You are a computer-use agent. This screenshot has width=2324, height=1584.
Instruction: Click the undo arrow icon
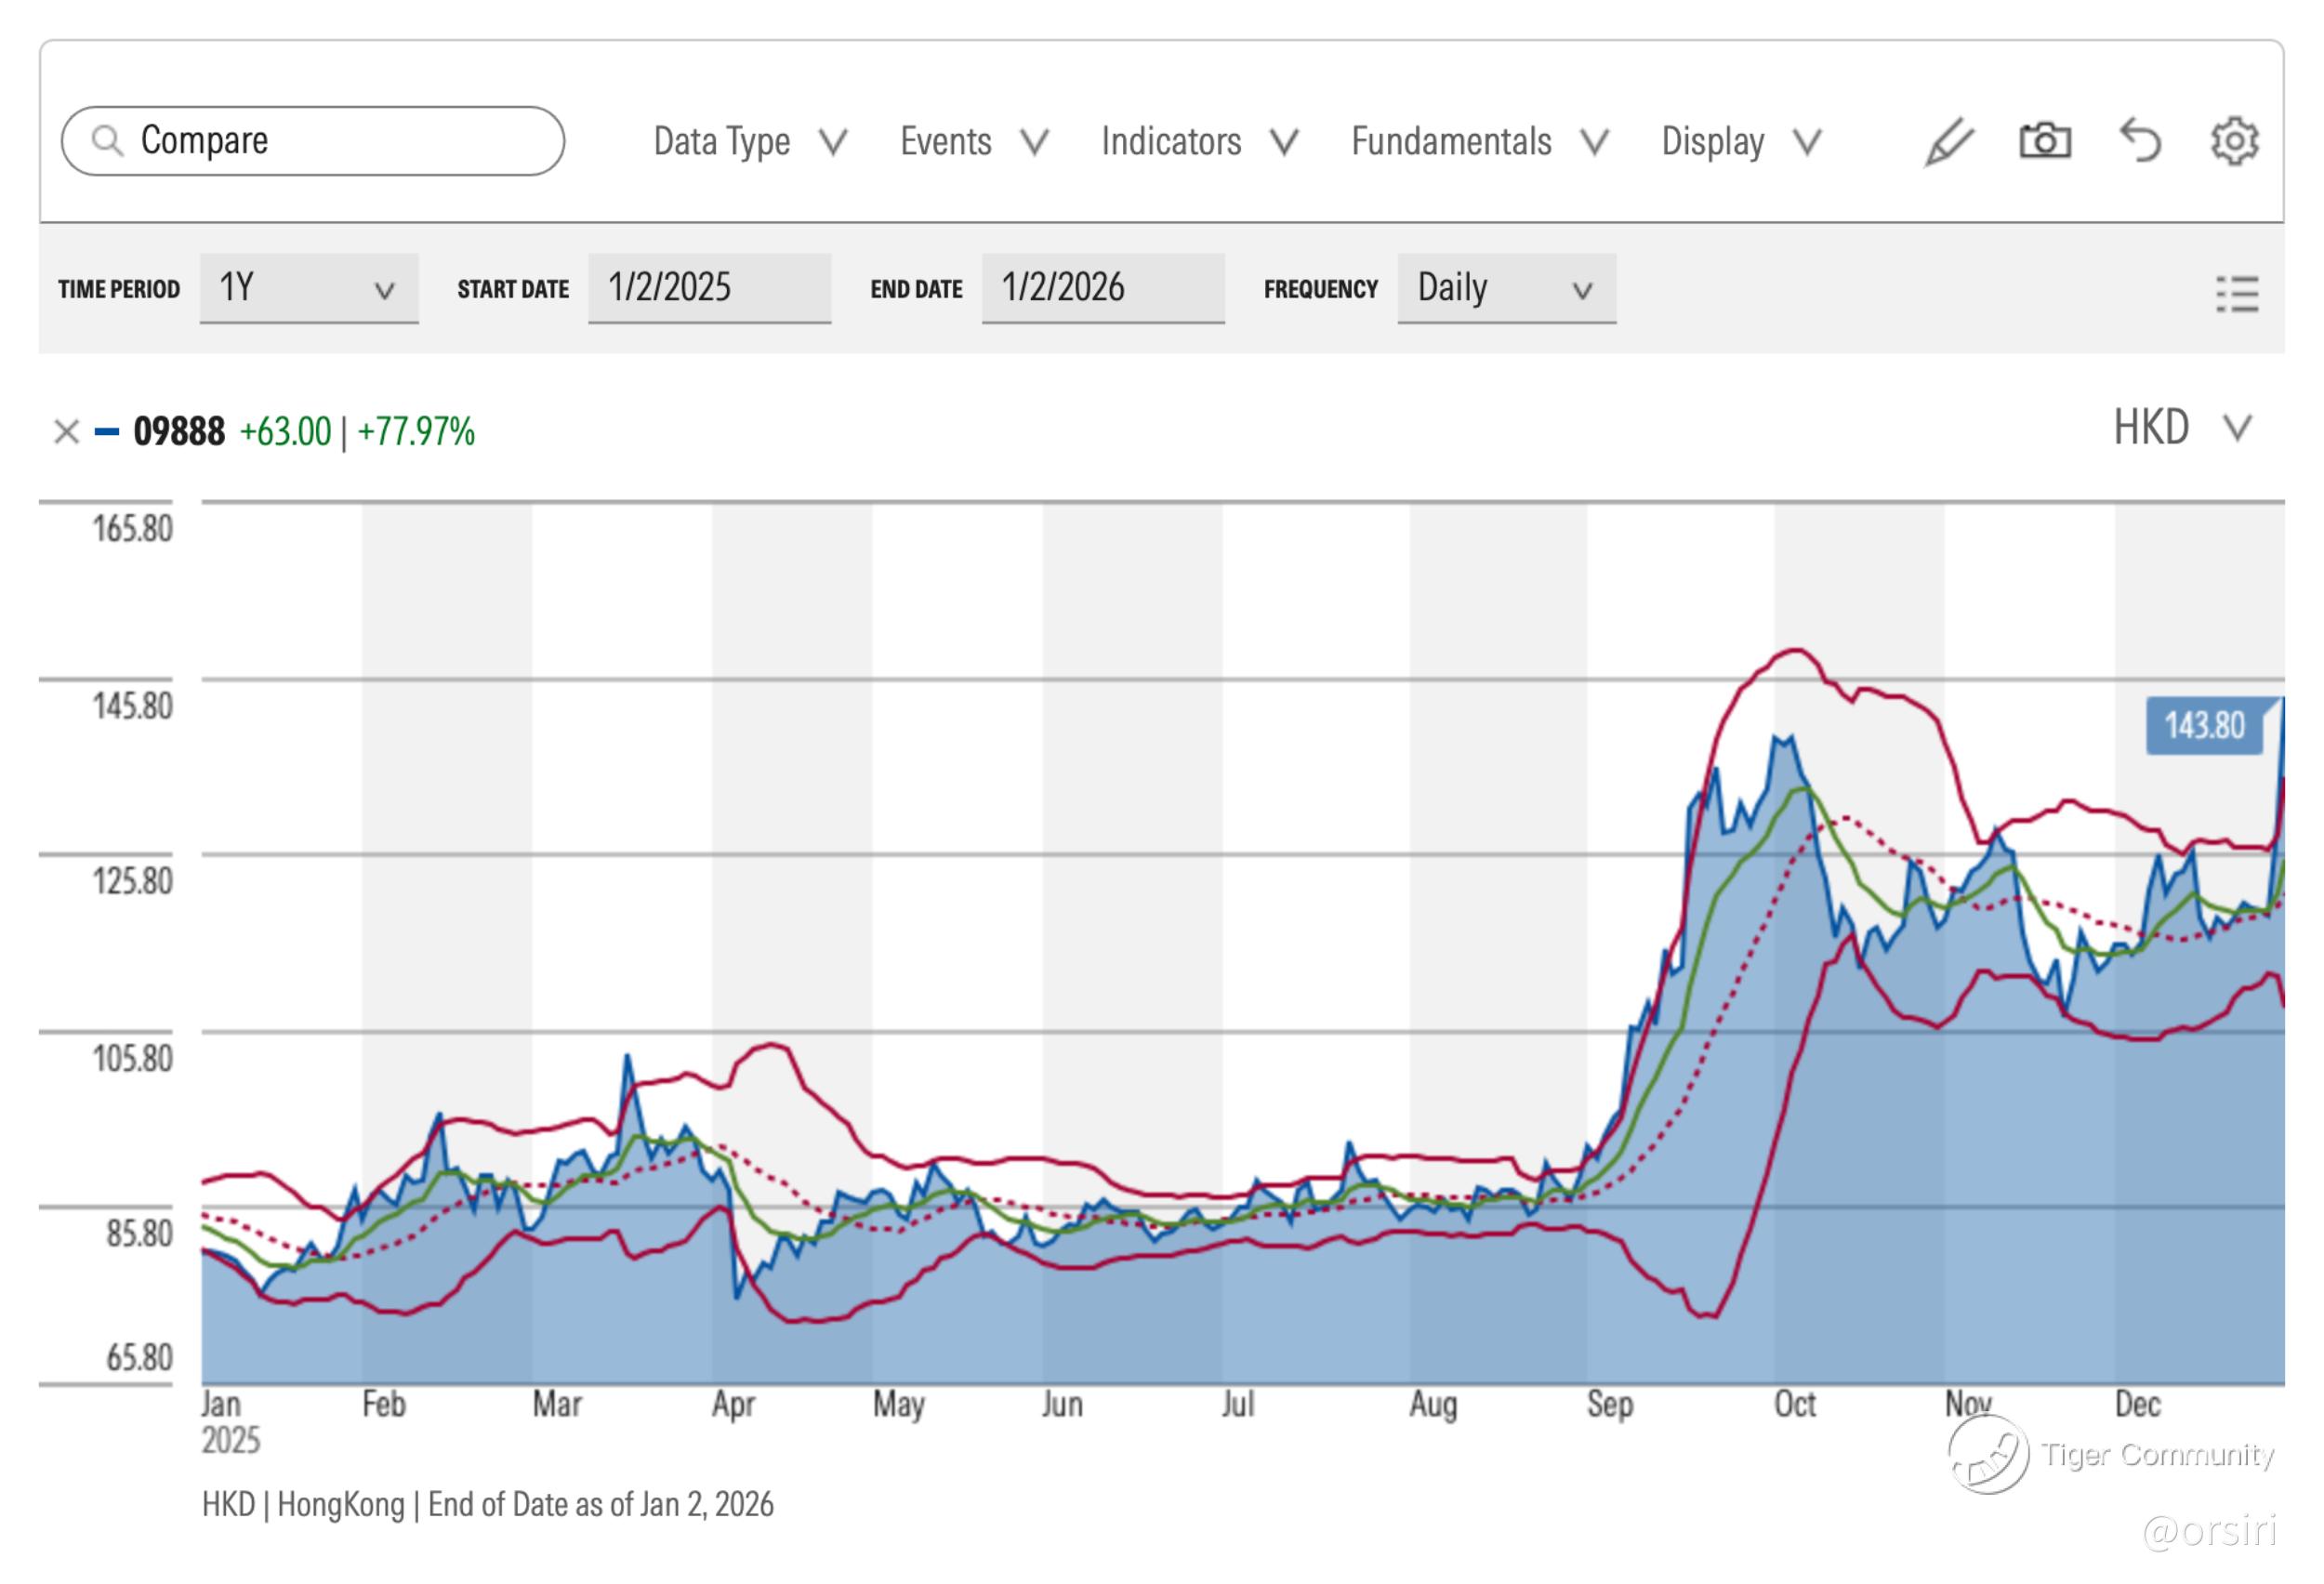2140,141
